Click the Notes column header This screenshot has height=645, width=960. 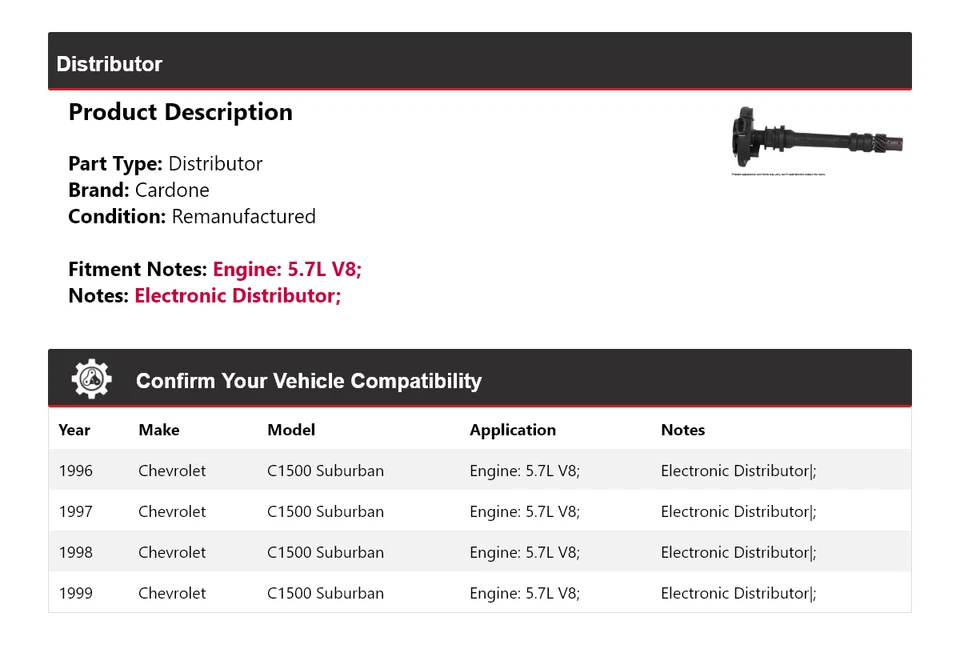[682, 430]
